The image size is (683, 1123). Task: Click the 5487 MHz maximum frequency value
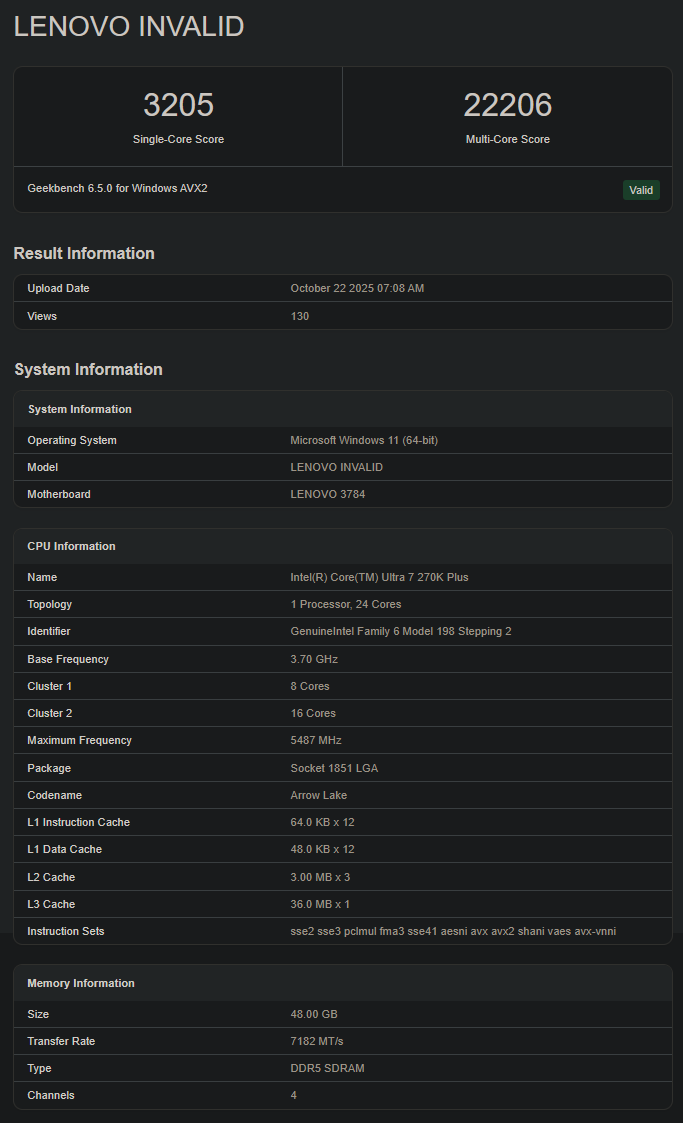pyautogui.click(x=316, y=740)
